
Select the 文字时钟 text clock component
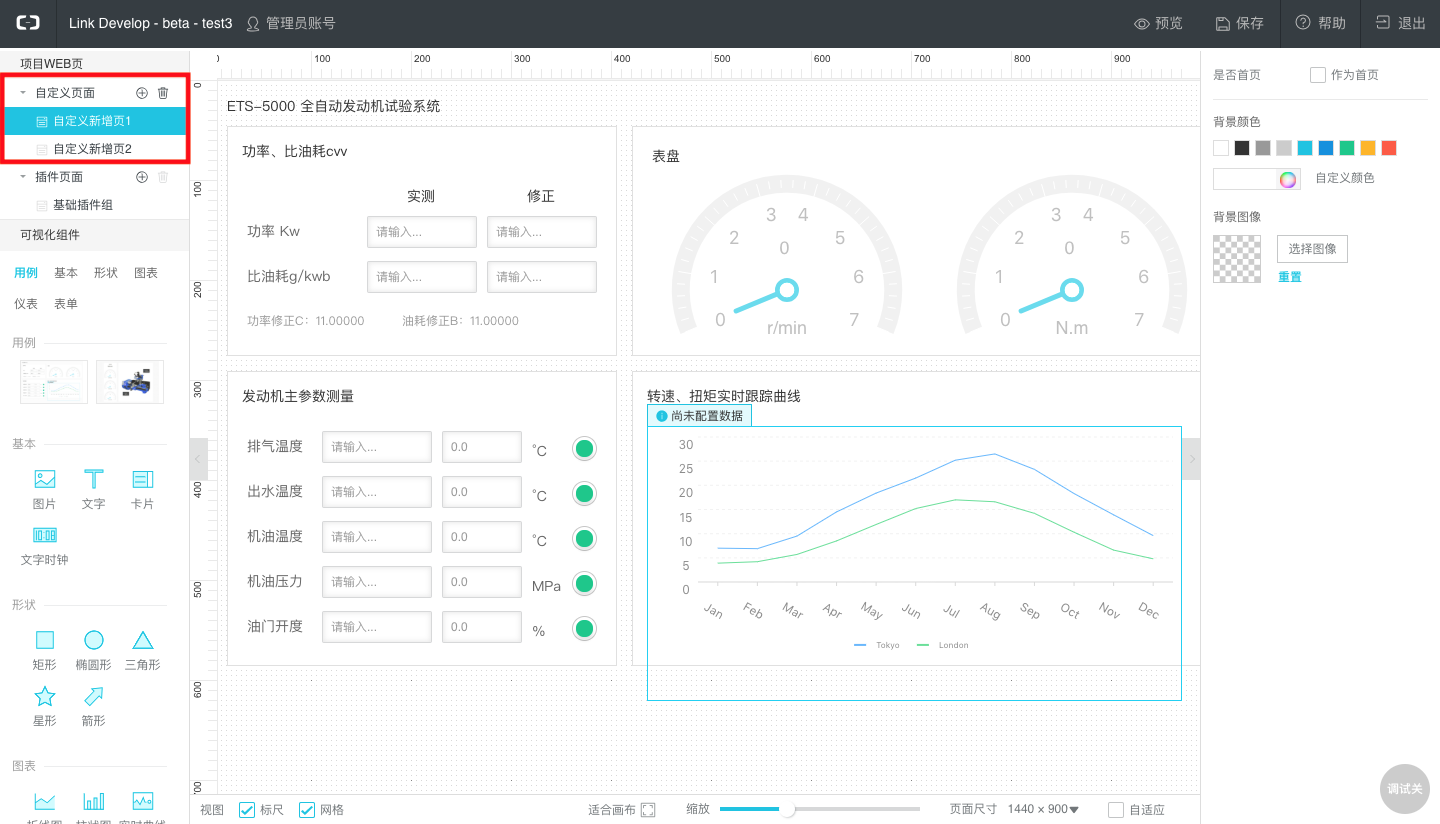tap(45, 545)
